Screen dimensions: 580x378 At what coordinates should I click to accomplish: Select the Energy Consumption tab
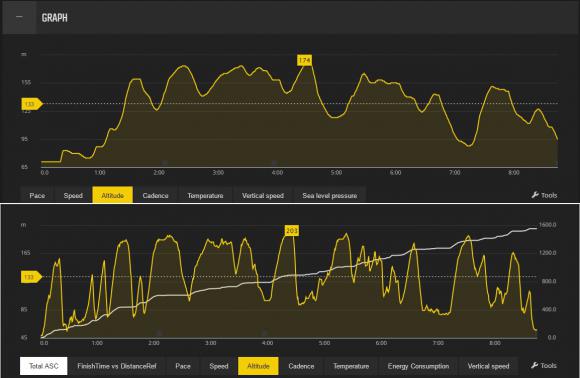[418, 366]
